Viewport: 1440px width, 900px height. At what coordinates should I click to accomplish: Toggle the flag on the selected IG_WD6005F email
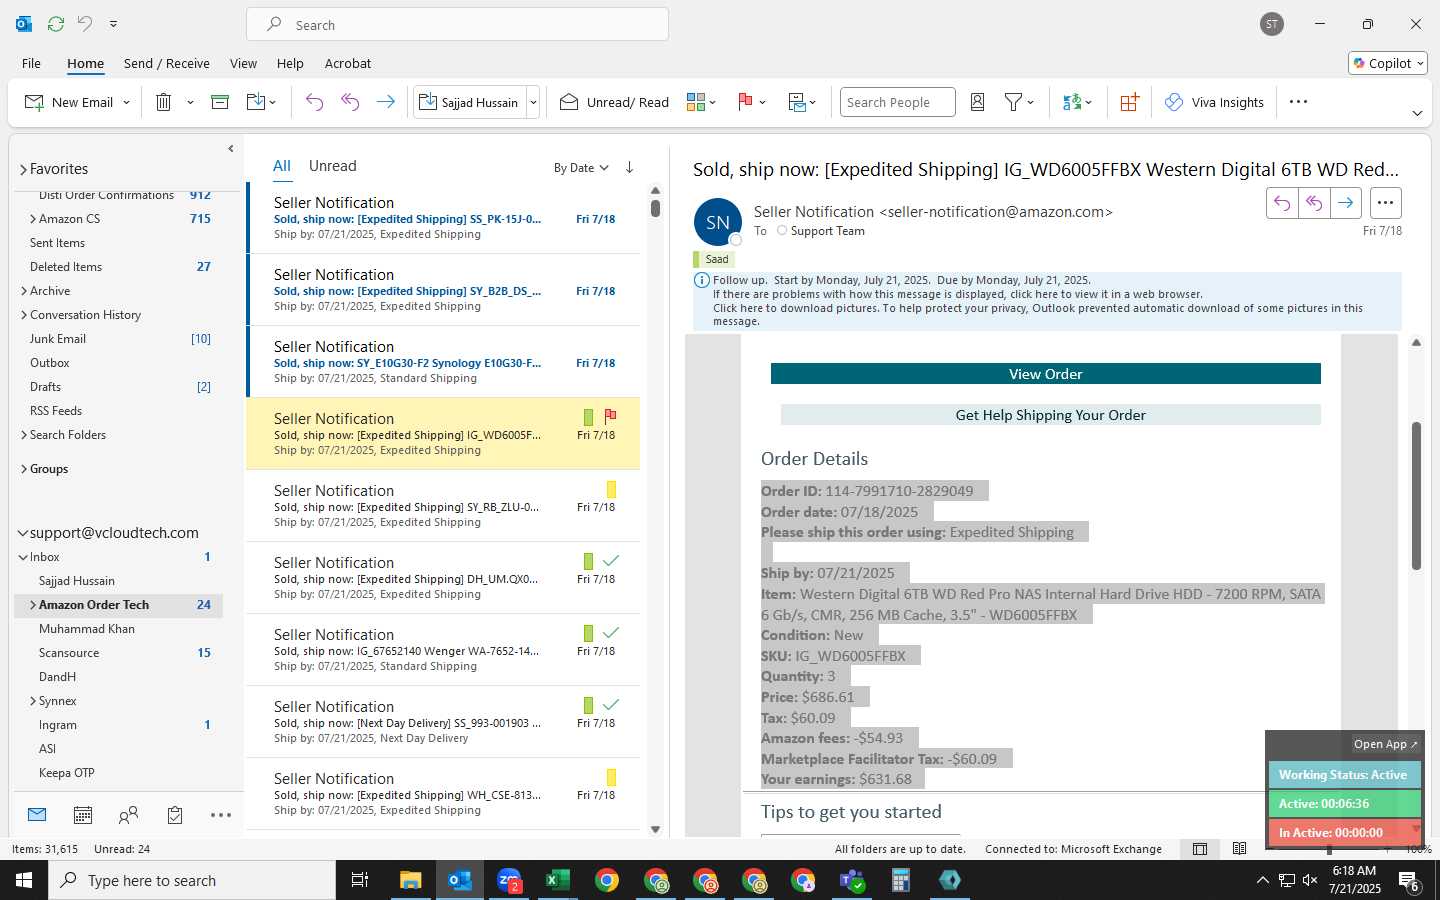click(610, 416)
